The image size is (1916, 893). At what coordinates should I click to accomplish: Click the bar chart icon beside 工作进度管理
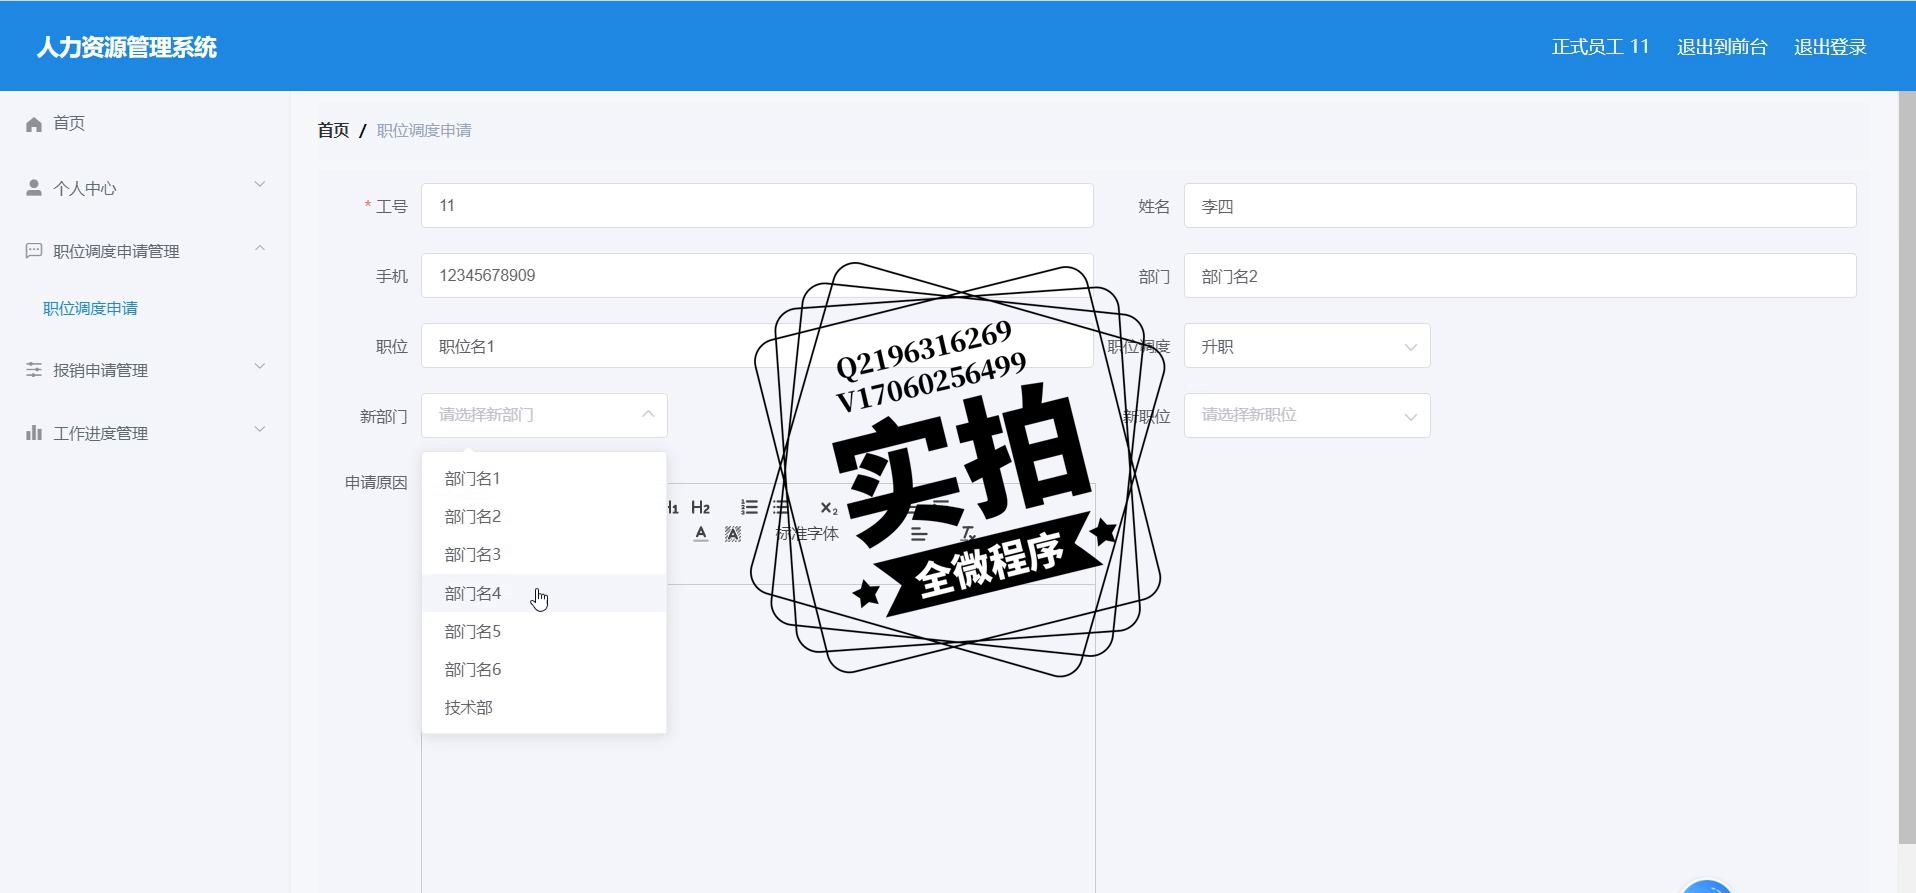tap(34, 433)
